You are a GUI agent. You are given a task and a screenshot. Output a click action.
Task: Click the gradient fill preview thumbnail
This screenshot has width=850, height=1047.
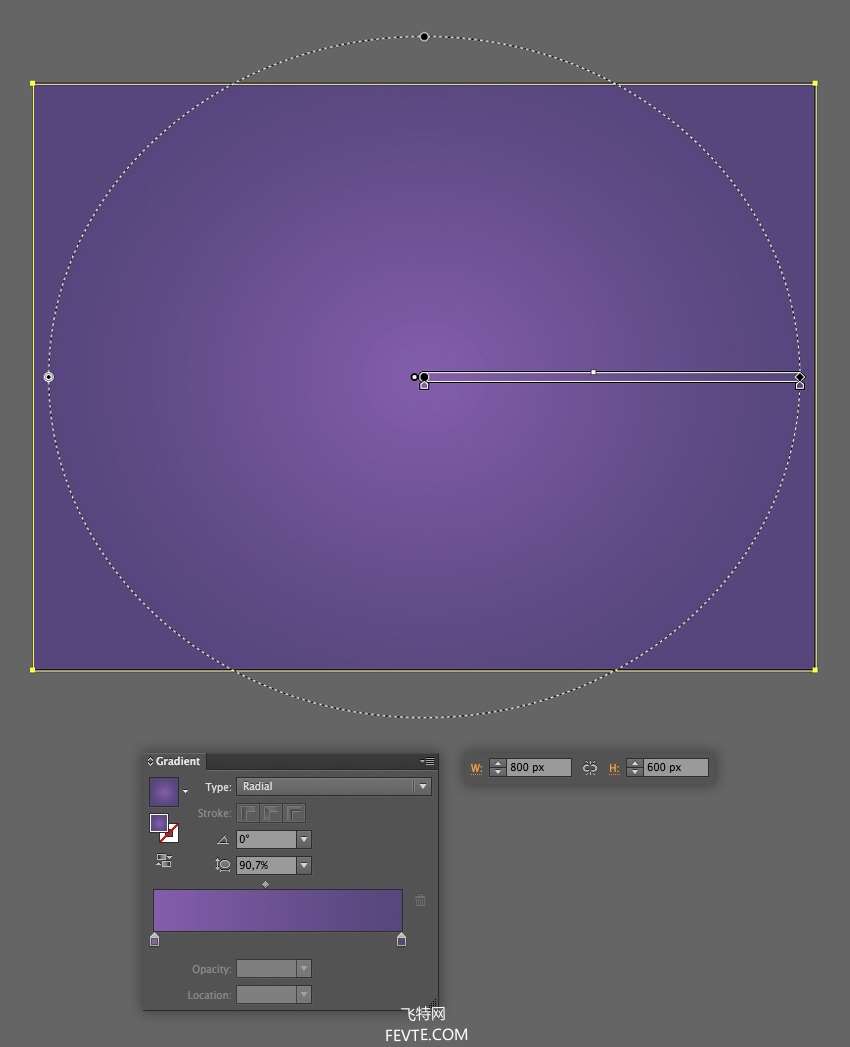[x=164, y=791]
